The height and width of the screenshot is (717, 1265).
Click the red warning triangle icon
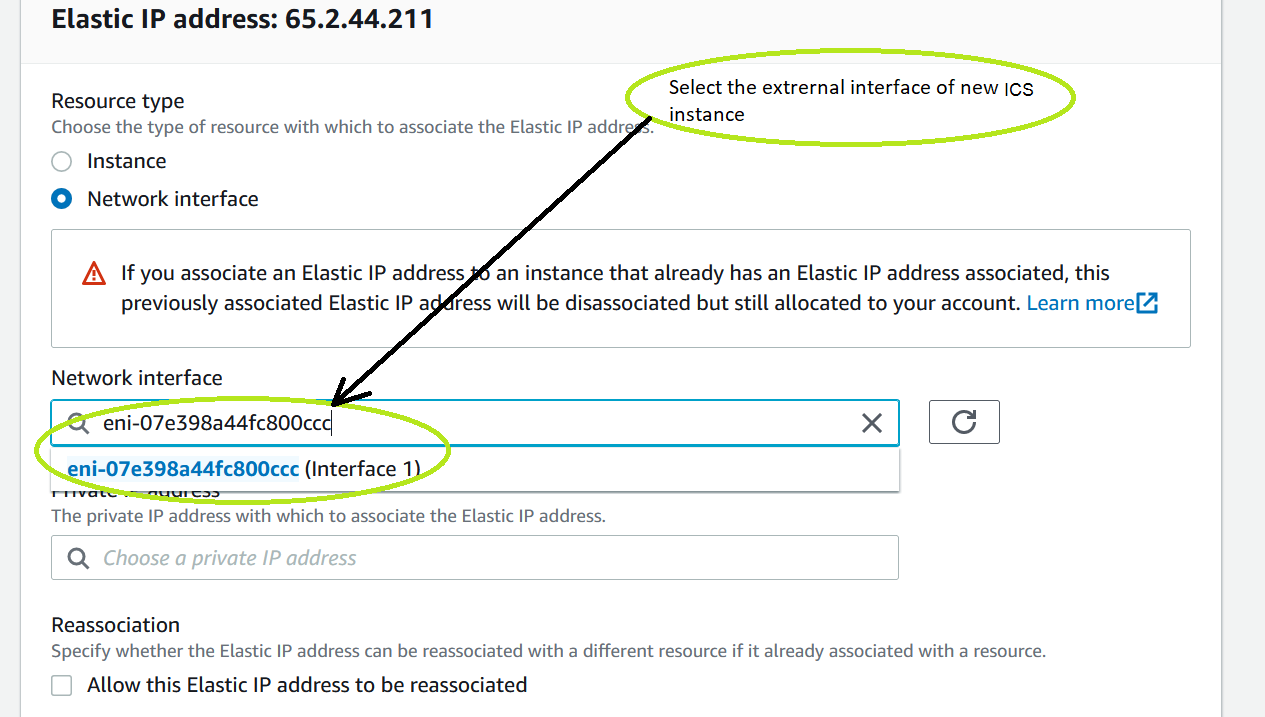(94, 273)
